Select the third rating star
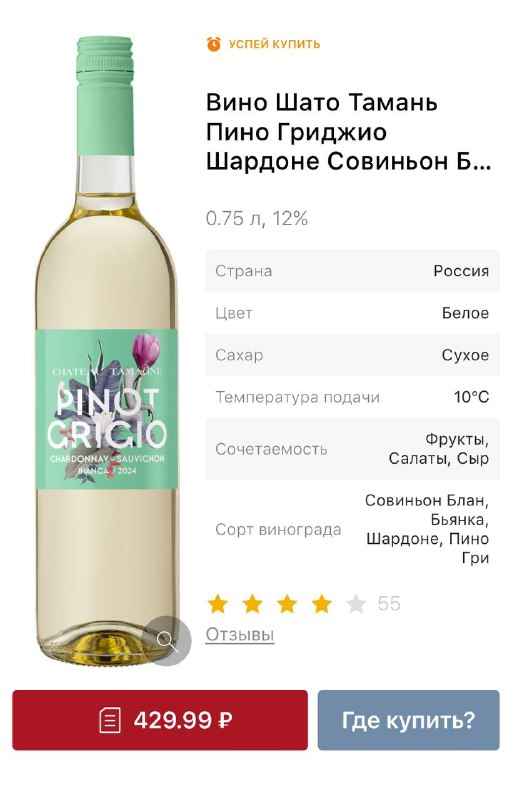Image resolution: width=512 pixels, height=800 pixels. (287, 604)
